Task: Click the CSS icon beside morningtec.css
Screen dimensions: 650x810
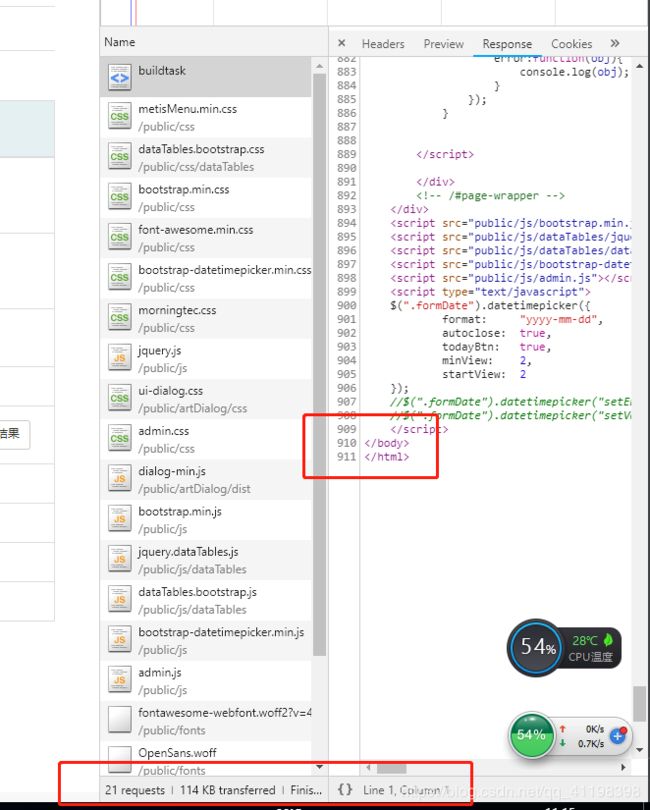Action: click(x=119, y=318)
